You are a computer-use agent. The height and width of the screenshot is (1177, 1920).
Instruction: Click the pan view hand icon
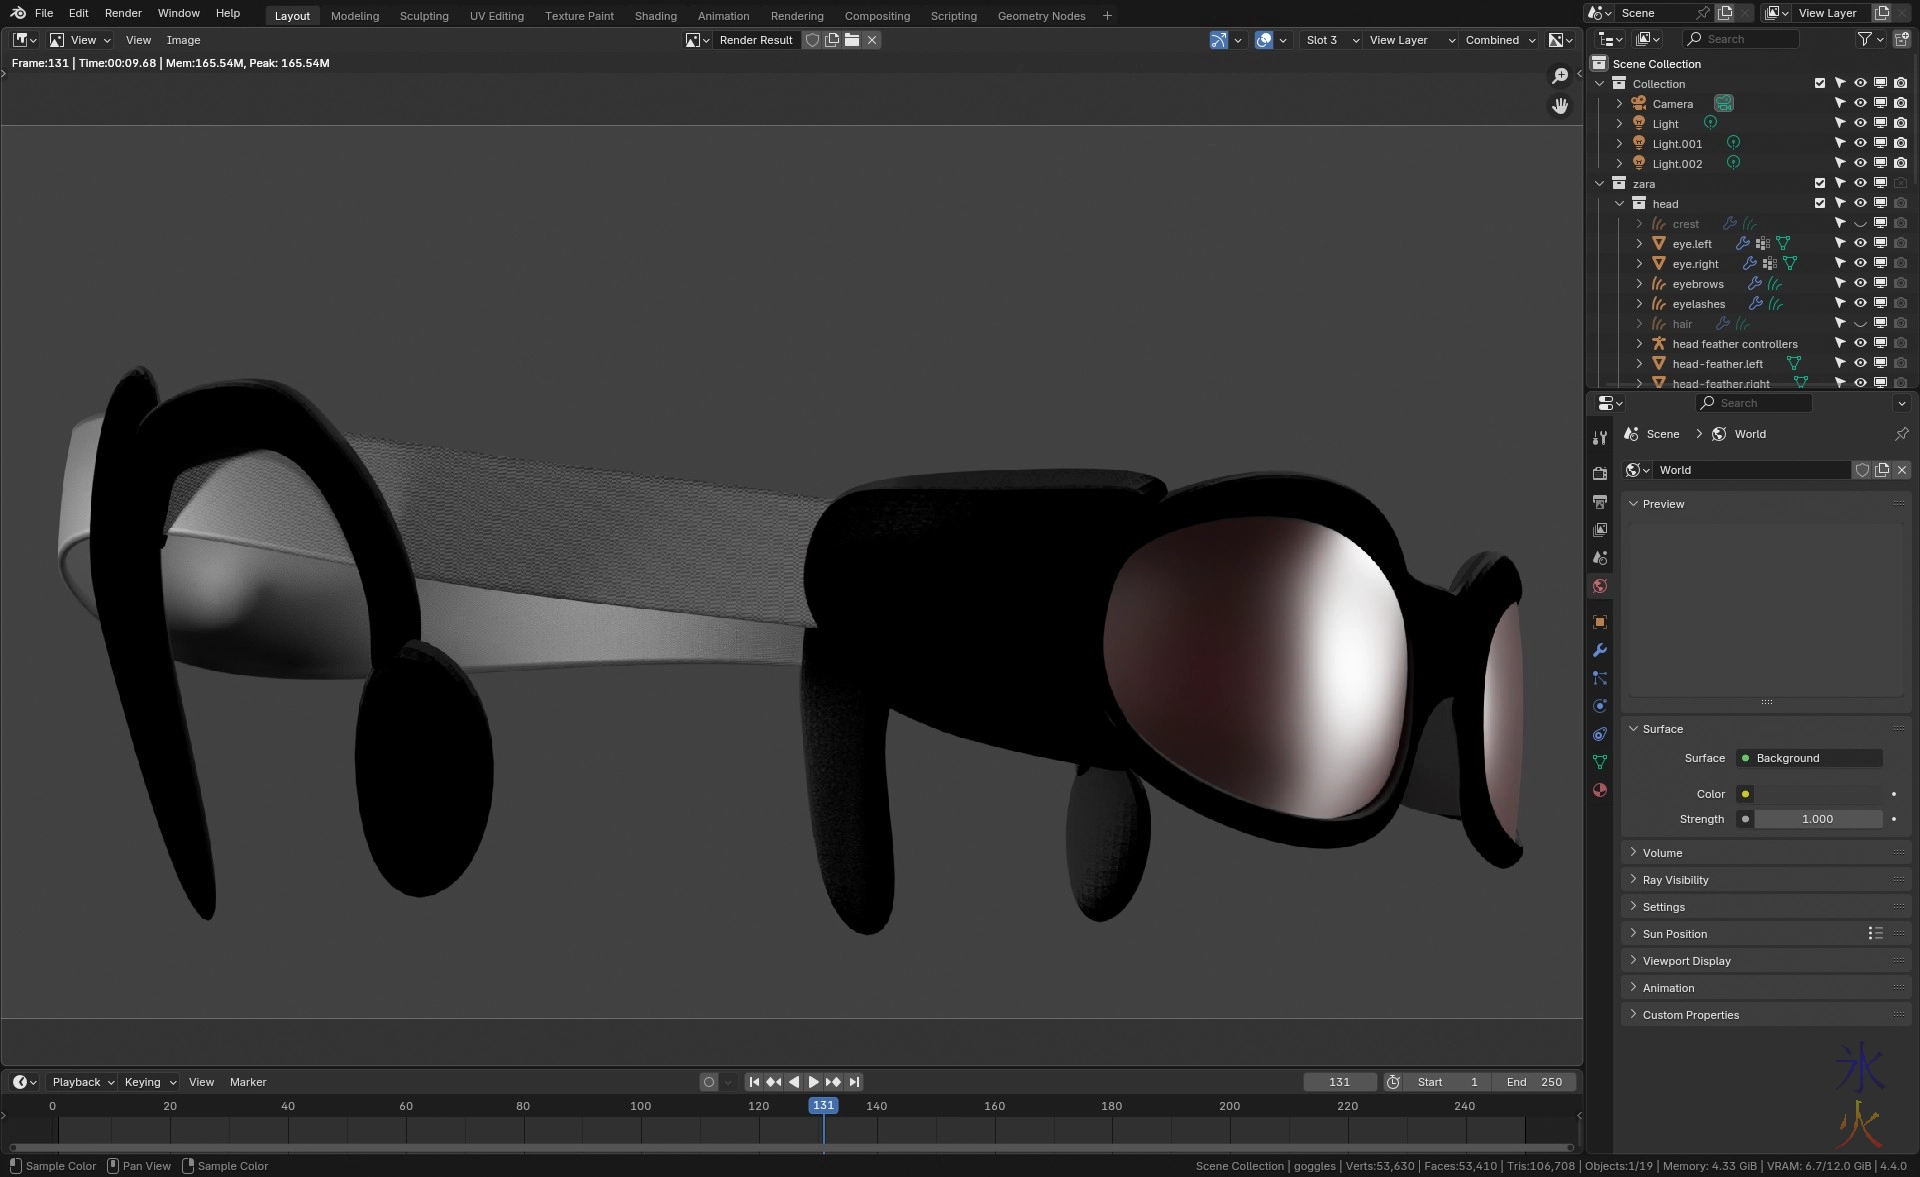(1560, 105)
